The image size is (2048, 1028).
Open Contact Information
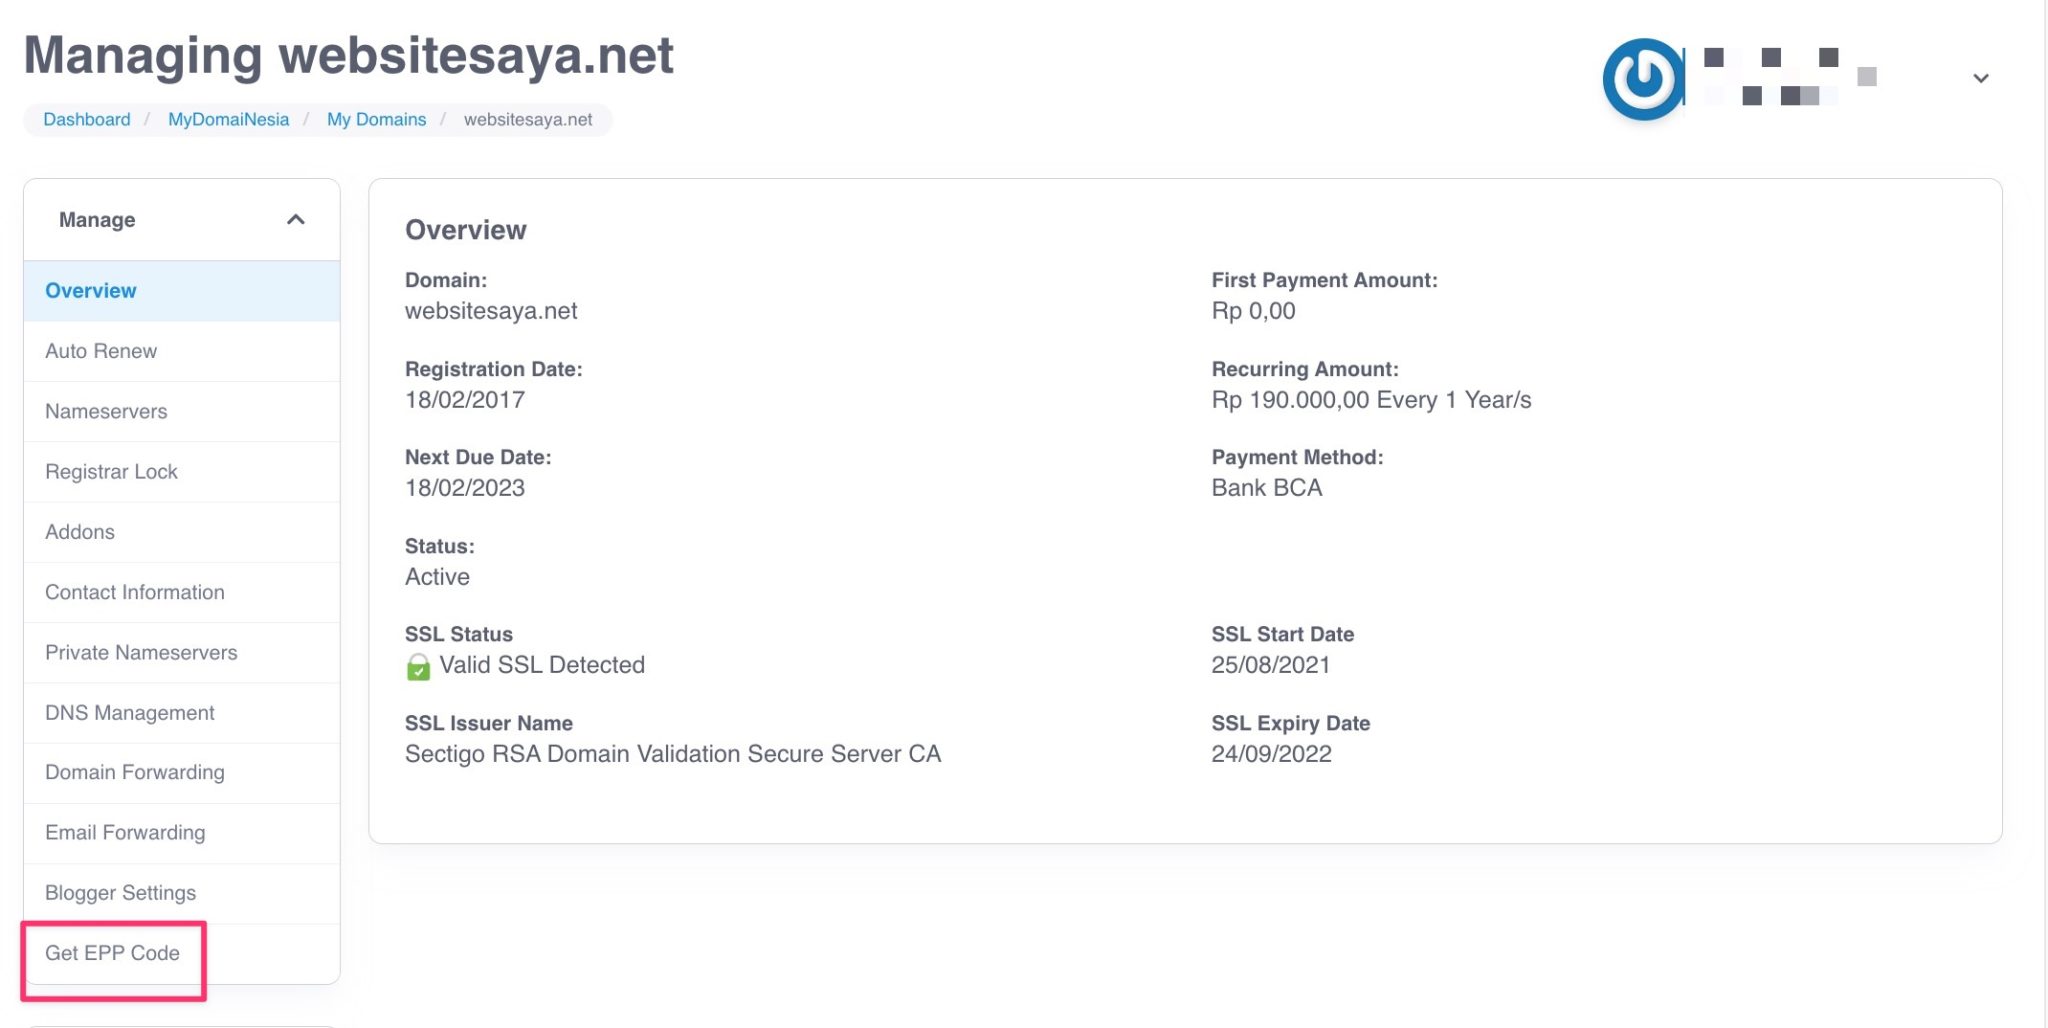(x=134, y=592)
